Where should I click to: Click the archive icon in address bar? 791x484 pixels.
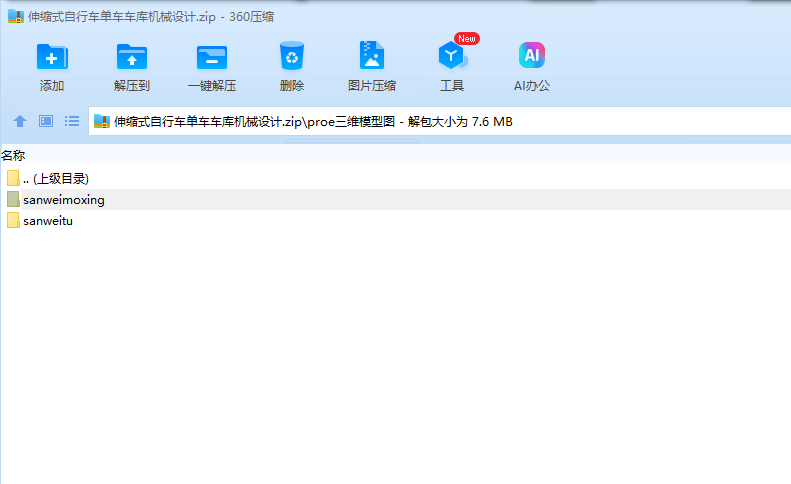102,122
